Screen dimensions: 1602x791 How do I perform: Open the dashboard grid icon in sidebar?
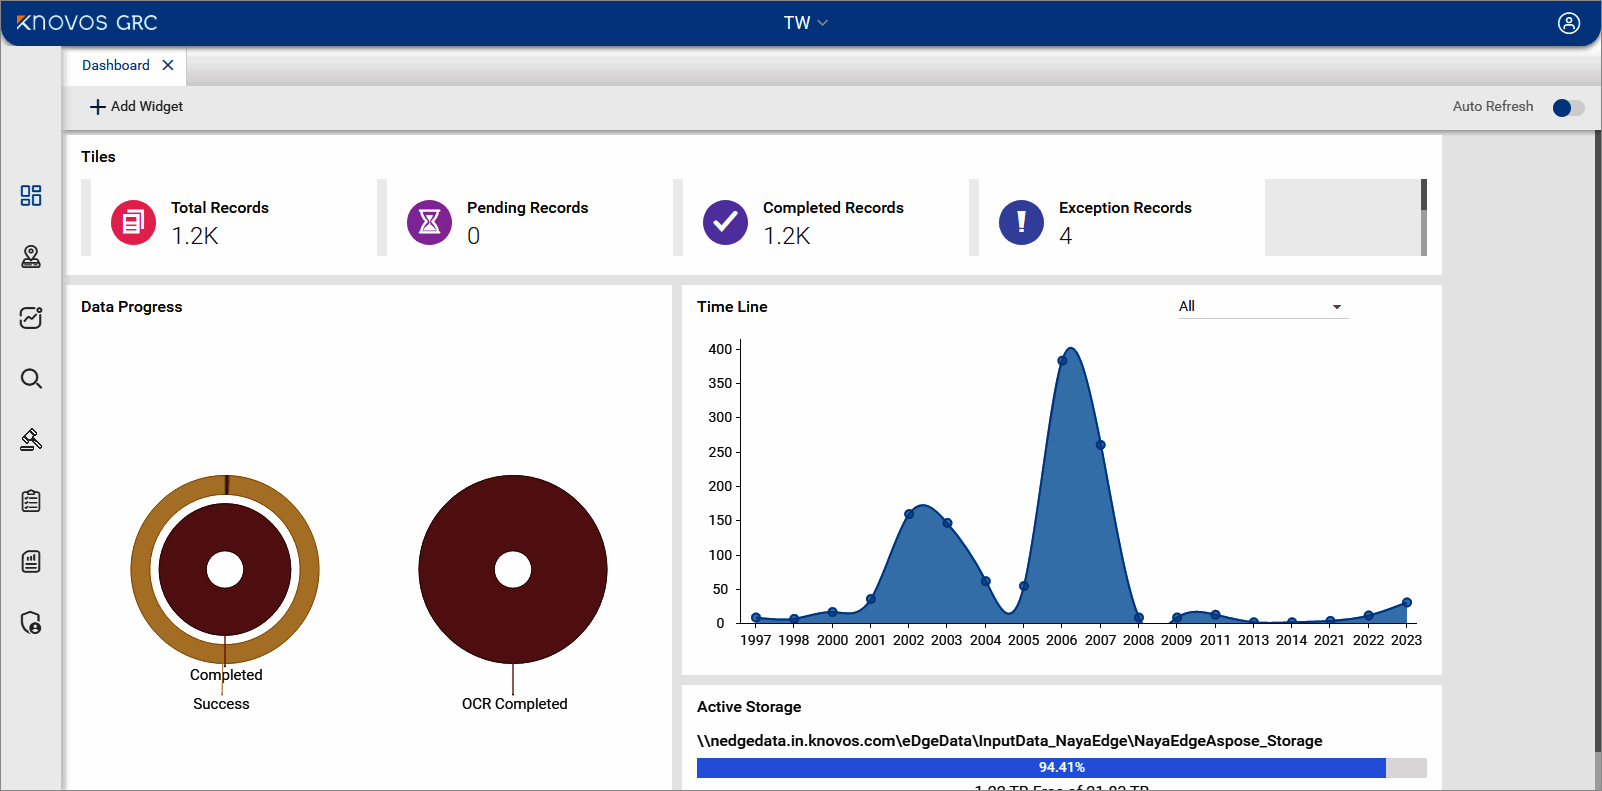(x=31, y=195)
